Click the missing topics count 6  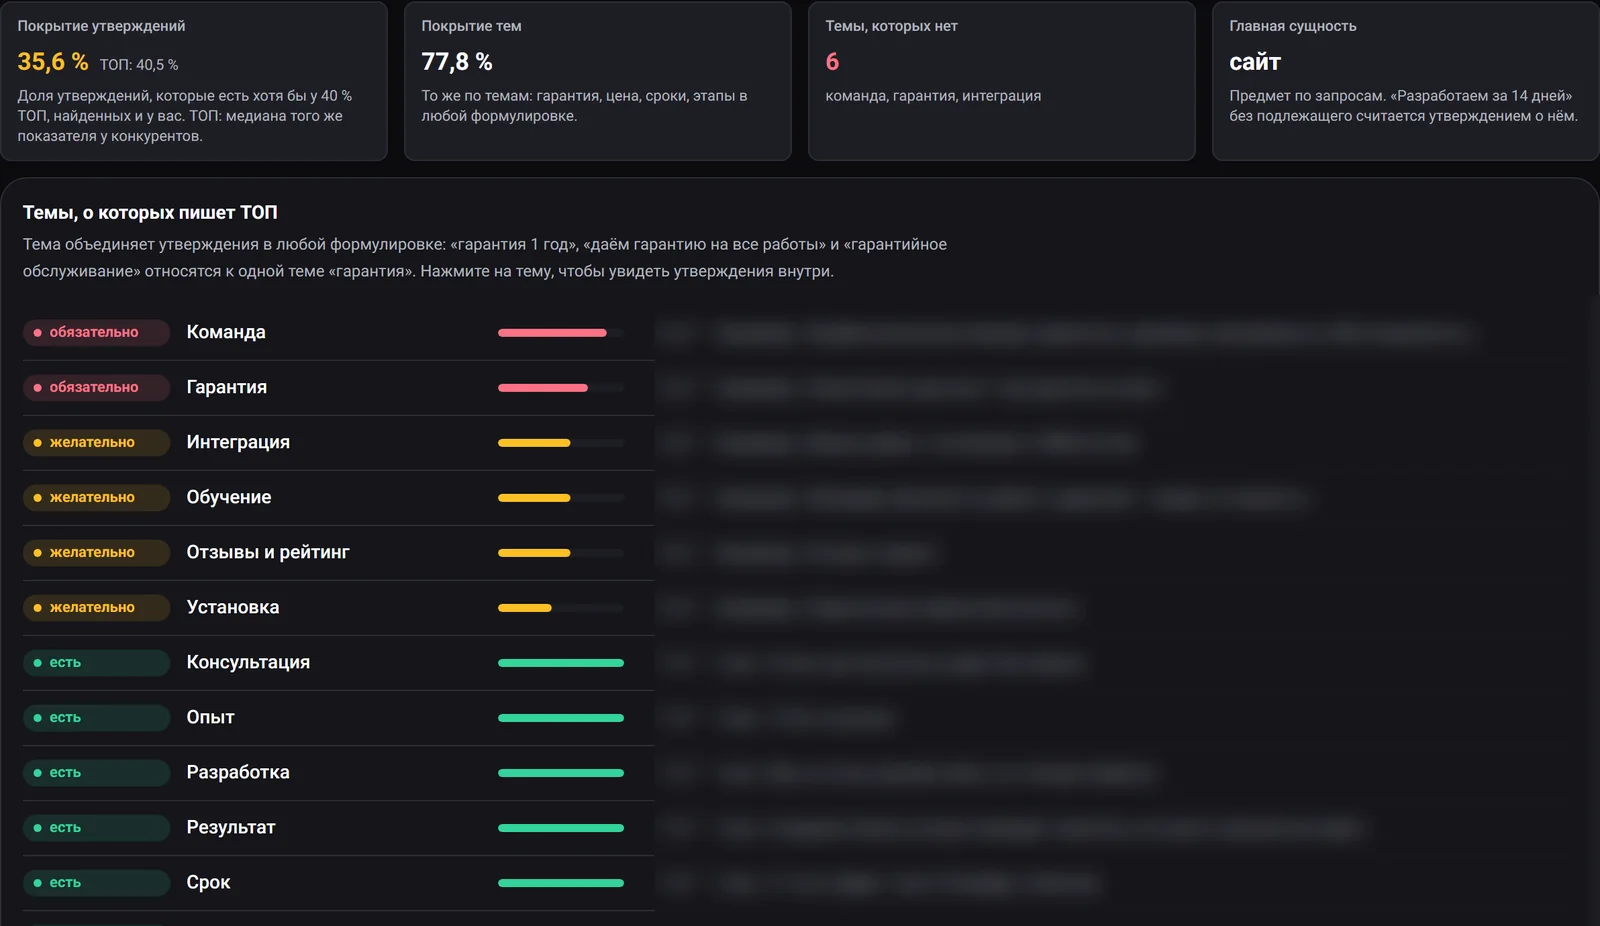click(x=832, y=62)
